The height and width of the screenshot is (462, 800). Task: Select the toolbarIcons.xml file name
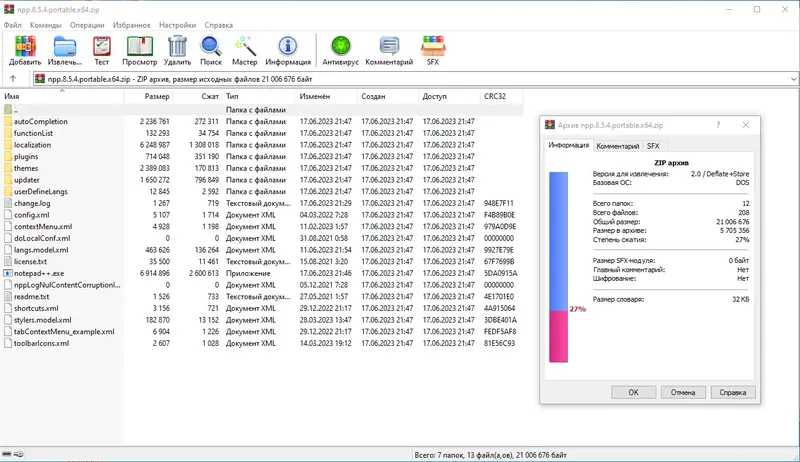tap(41, 344)
